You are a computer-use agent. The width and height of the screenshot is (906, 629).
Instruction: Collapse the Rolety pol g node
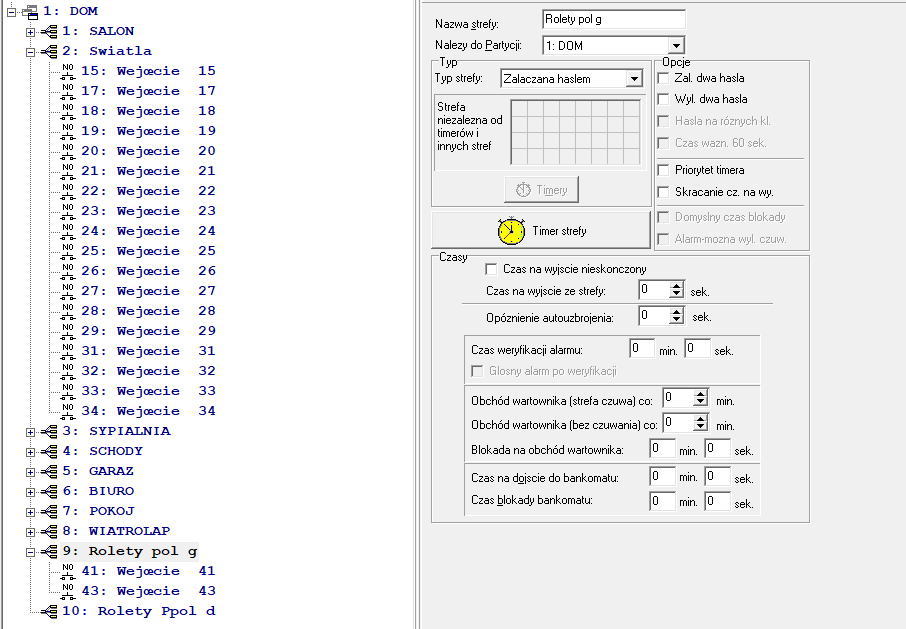[30, 552]
